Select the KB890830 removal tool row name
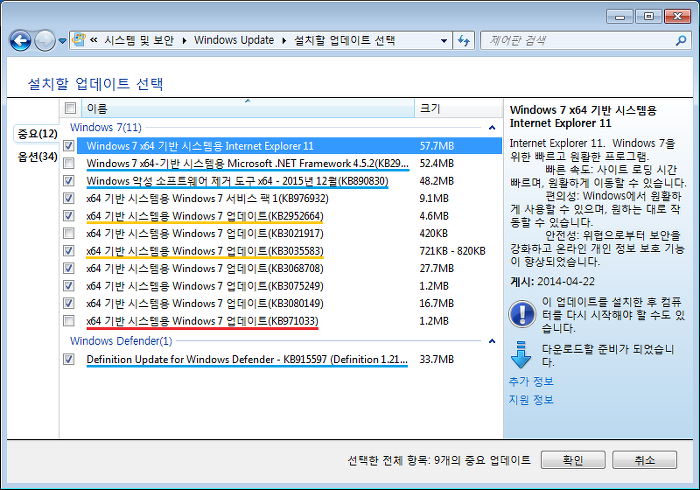The height and width of the screenshot is (490, 700). point(238,181)
